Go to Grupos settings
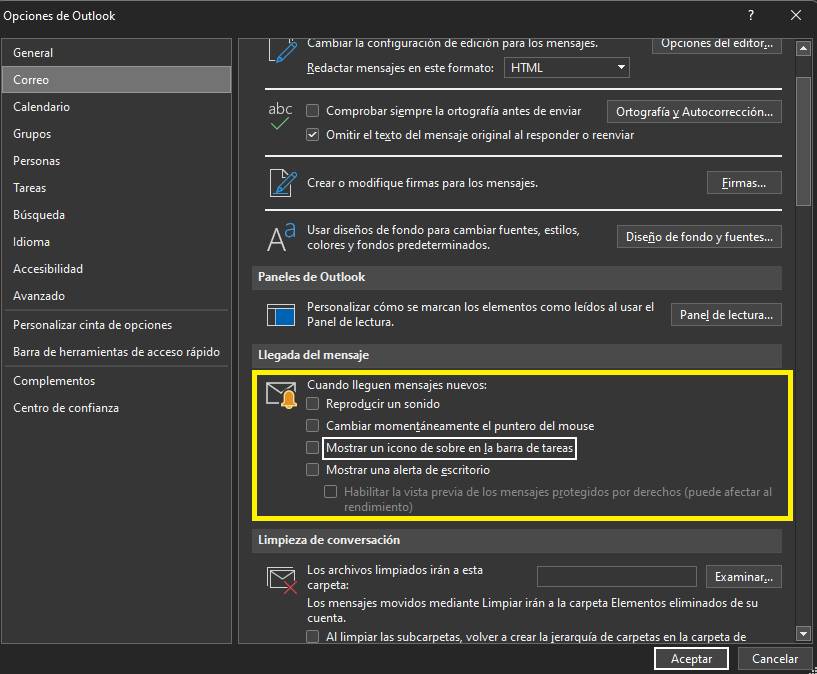The image size is (817, 674). [x=116, y=134]
